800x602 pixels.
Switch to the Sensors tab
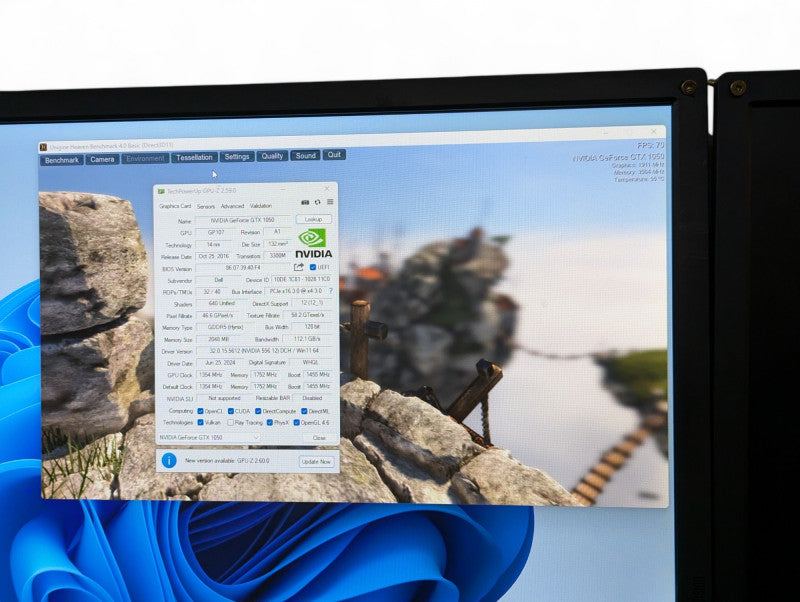206,207
